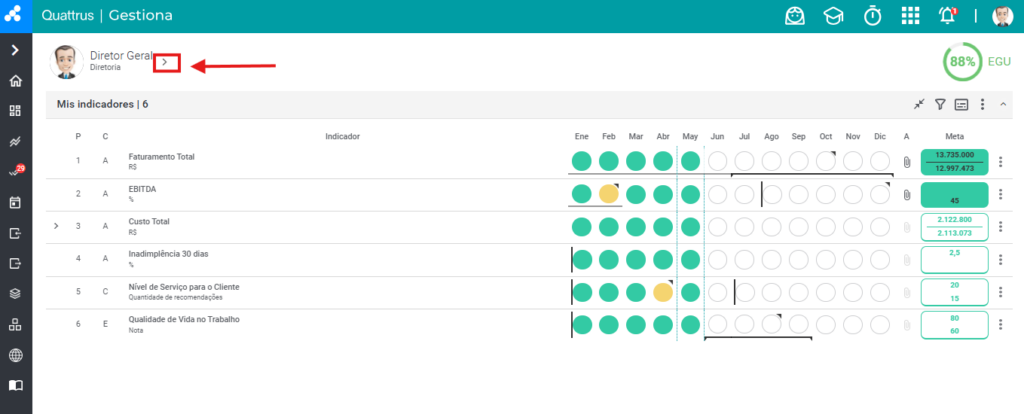Click empty Oct circle for Faturamento Total

click(x=826, y=161)
